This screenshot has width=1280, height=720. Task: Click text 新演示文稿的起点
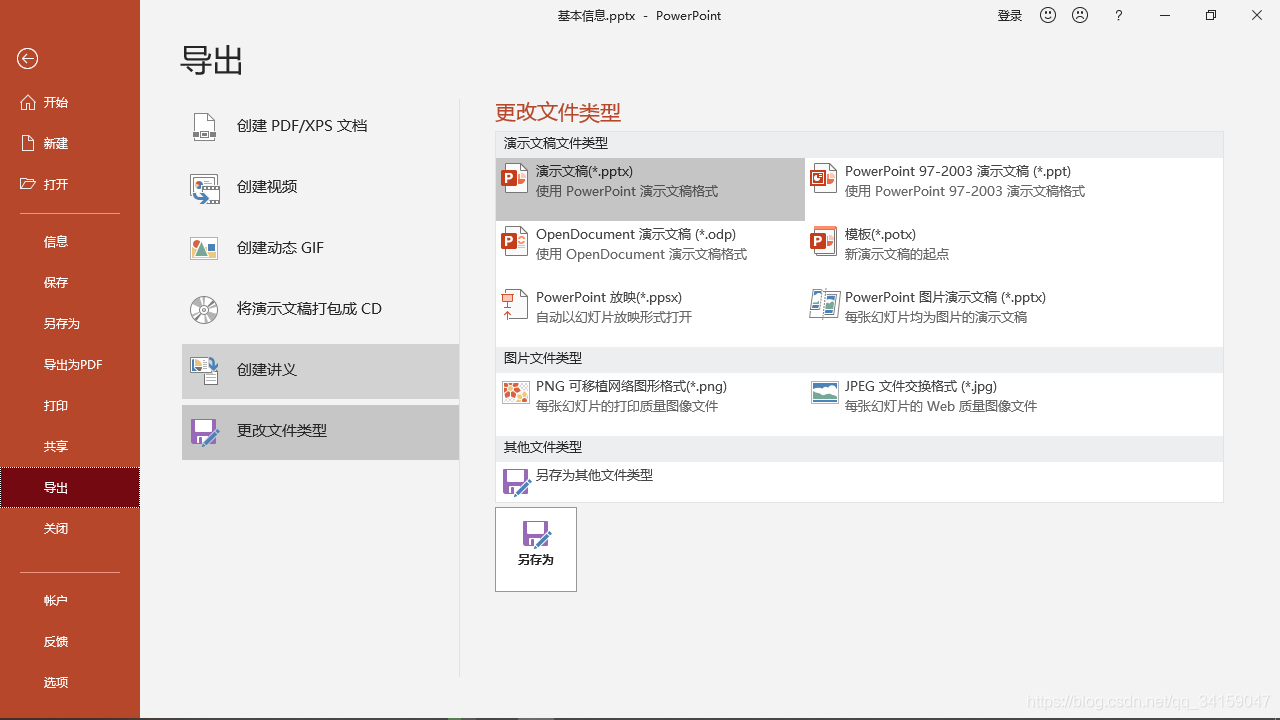tap(897, 254)
